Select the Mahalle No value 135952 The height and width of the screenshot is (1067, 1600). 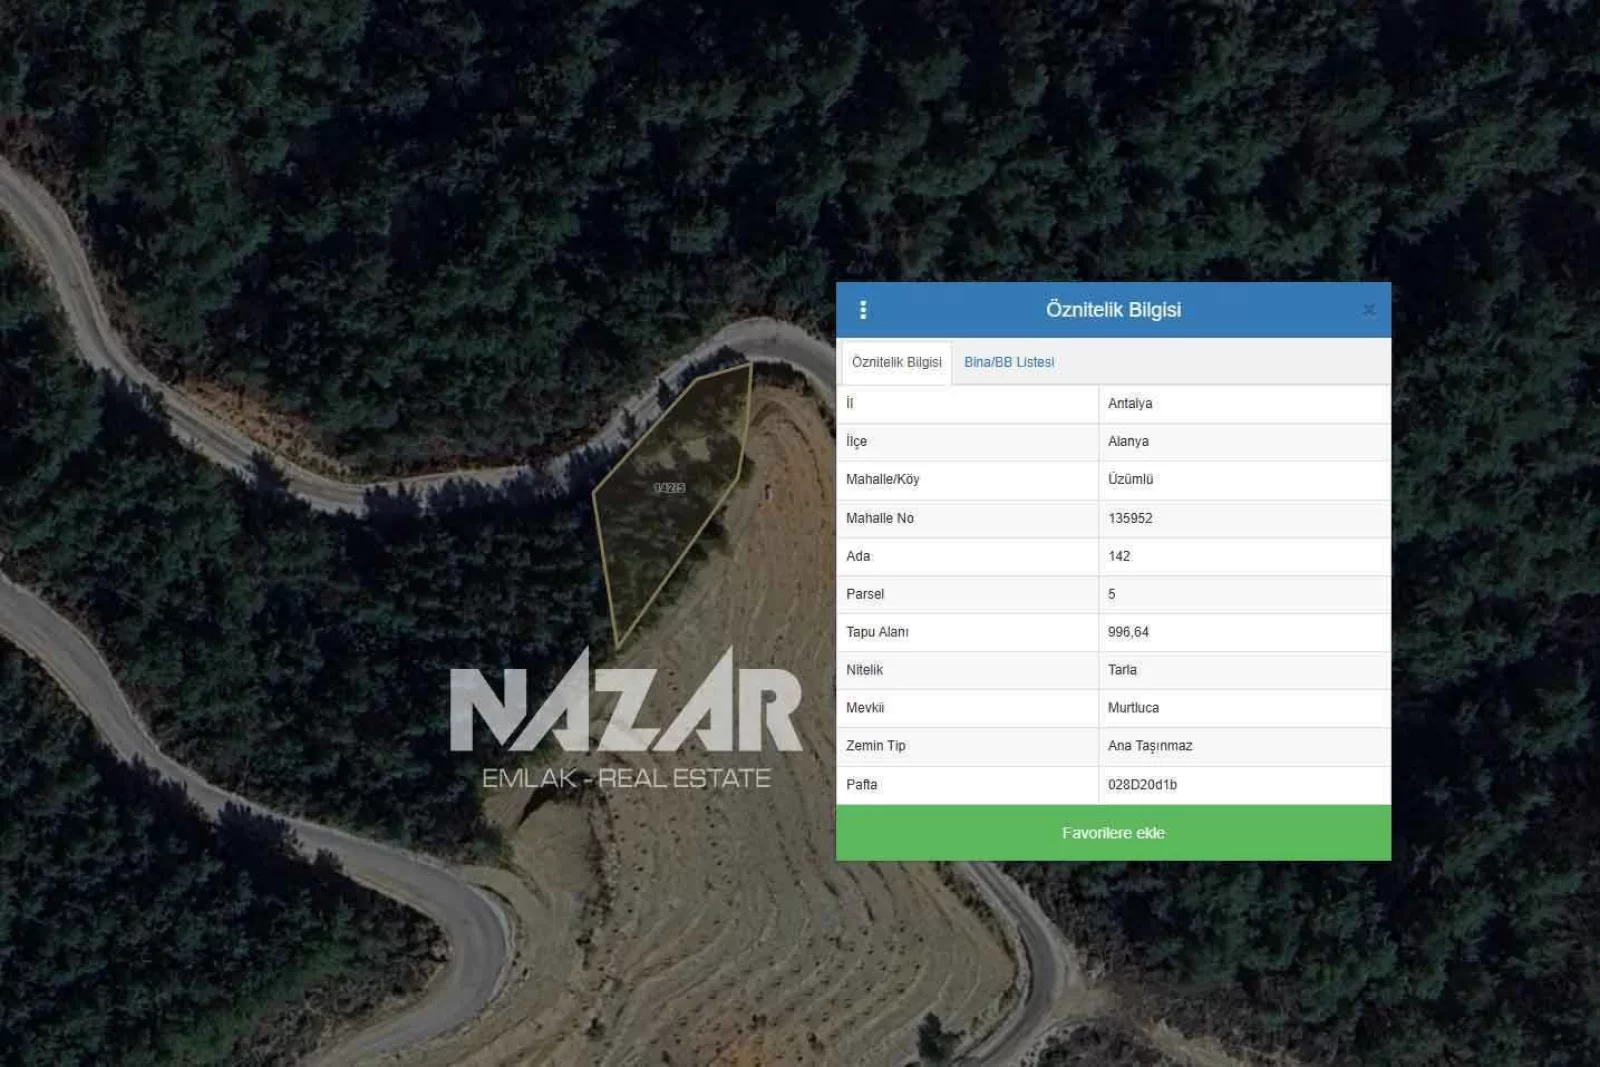click(1130, 518)
